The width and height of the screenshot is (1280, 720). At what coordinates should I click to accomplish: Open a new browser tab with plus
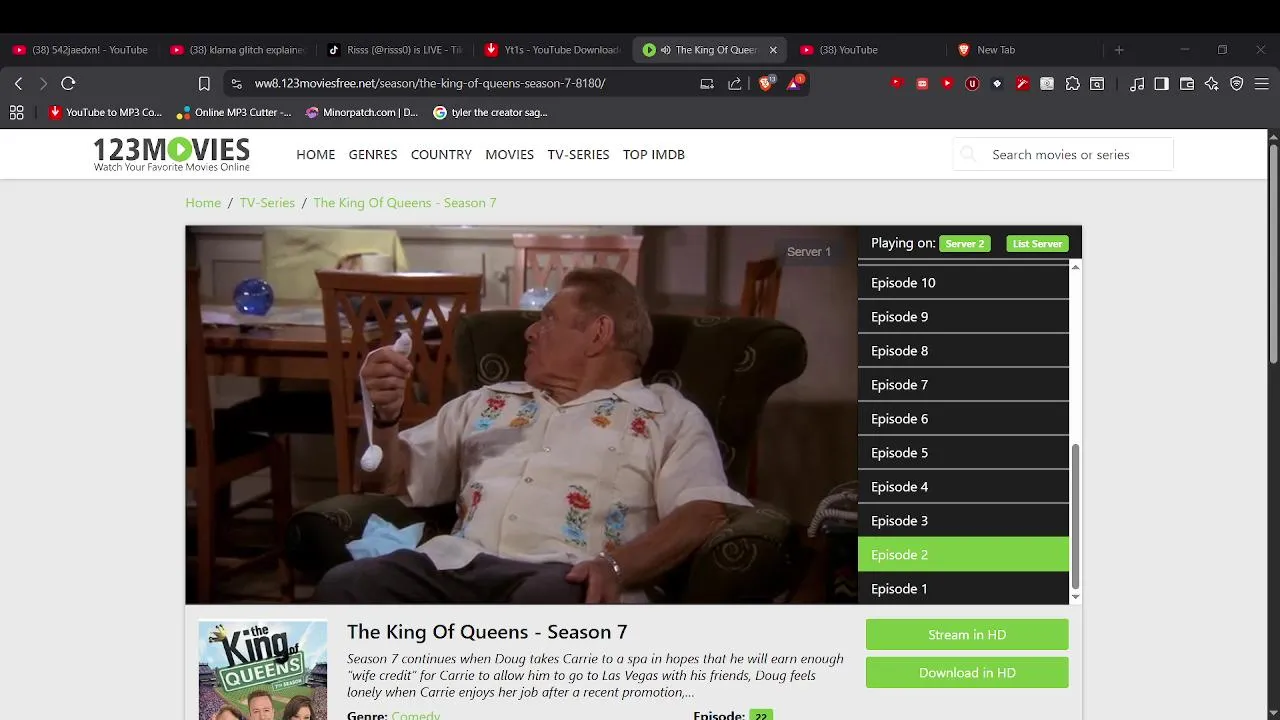pos(1119,50)
